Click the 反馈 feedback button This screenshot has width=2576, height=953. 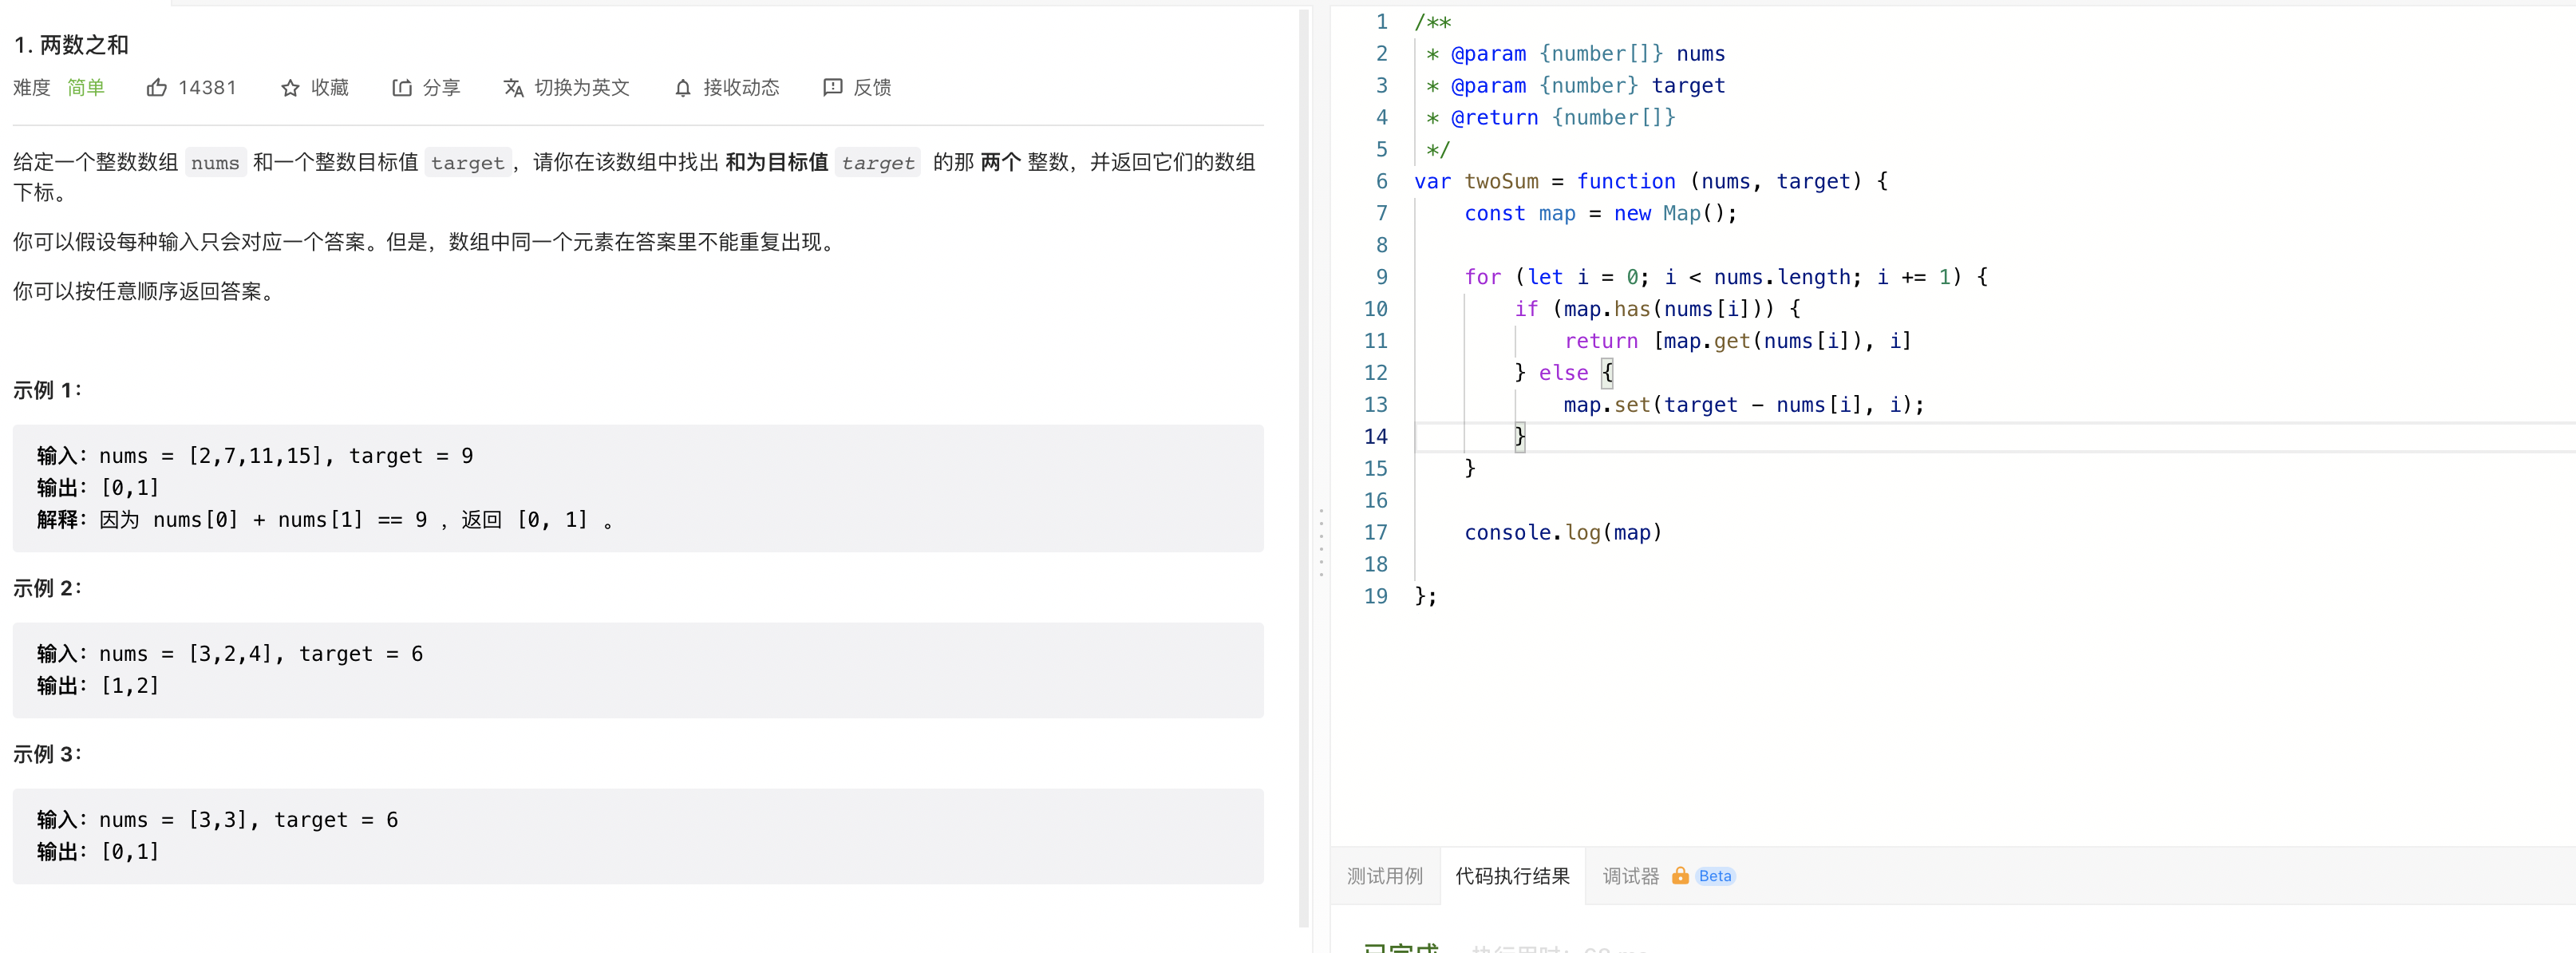tap(857, 88)
